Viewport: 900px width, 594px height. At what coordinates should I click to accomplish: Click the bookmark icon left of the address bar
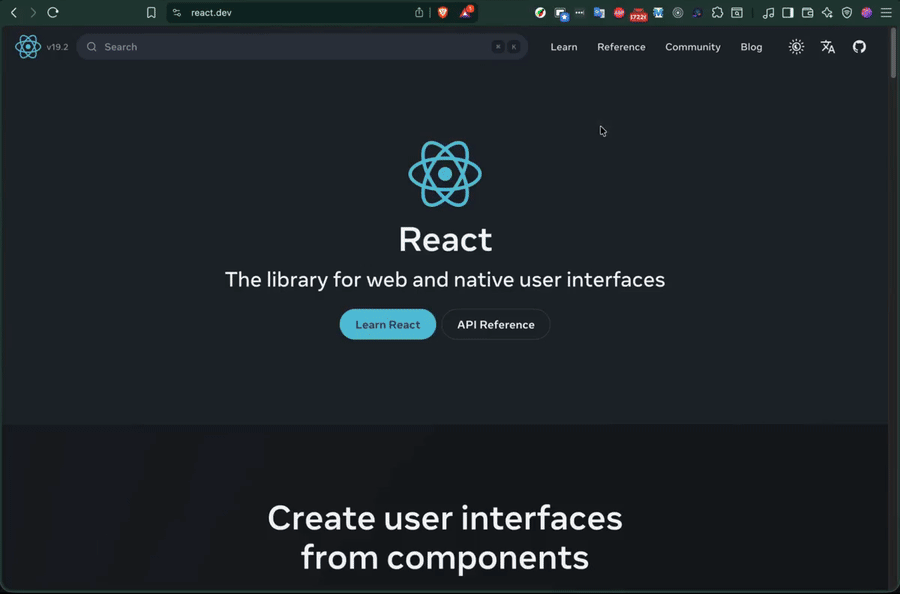[x=151, y=12]
